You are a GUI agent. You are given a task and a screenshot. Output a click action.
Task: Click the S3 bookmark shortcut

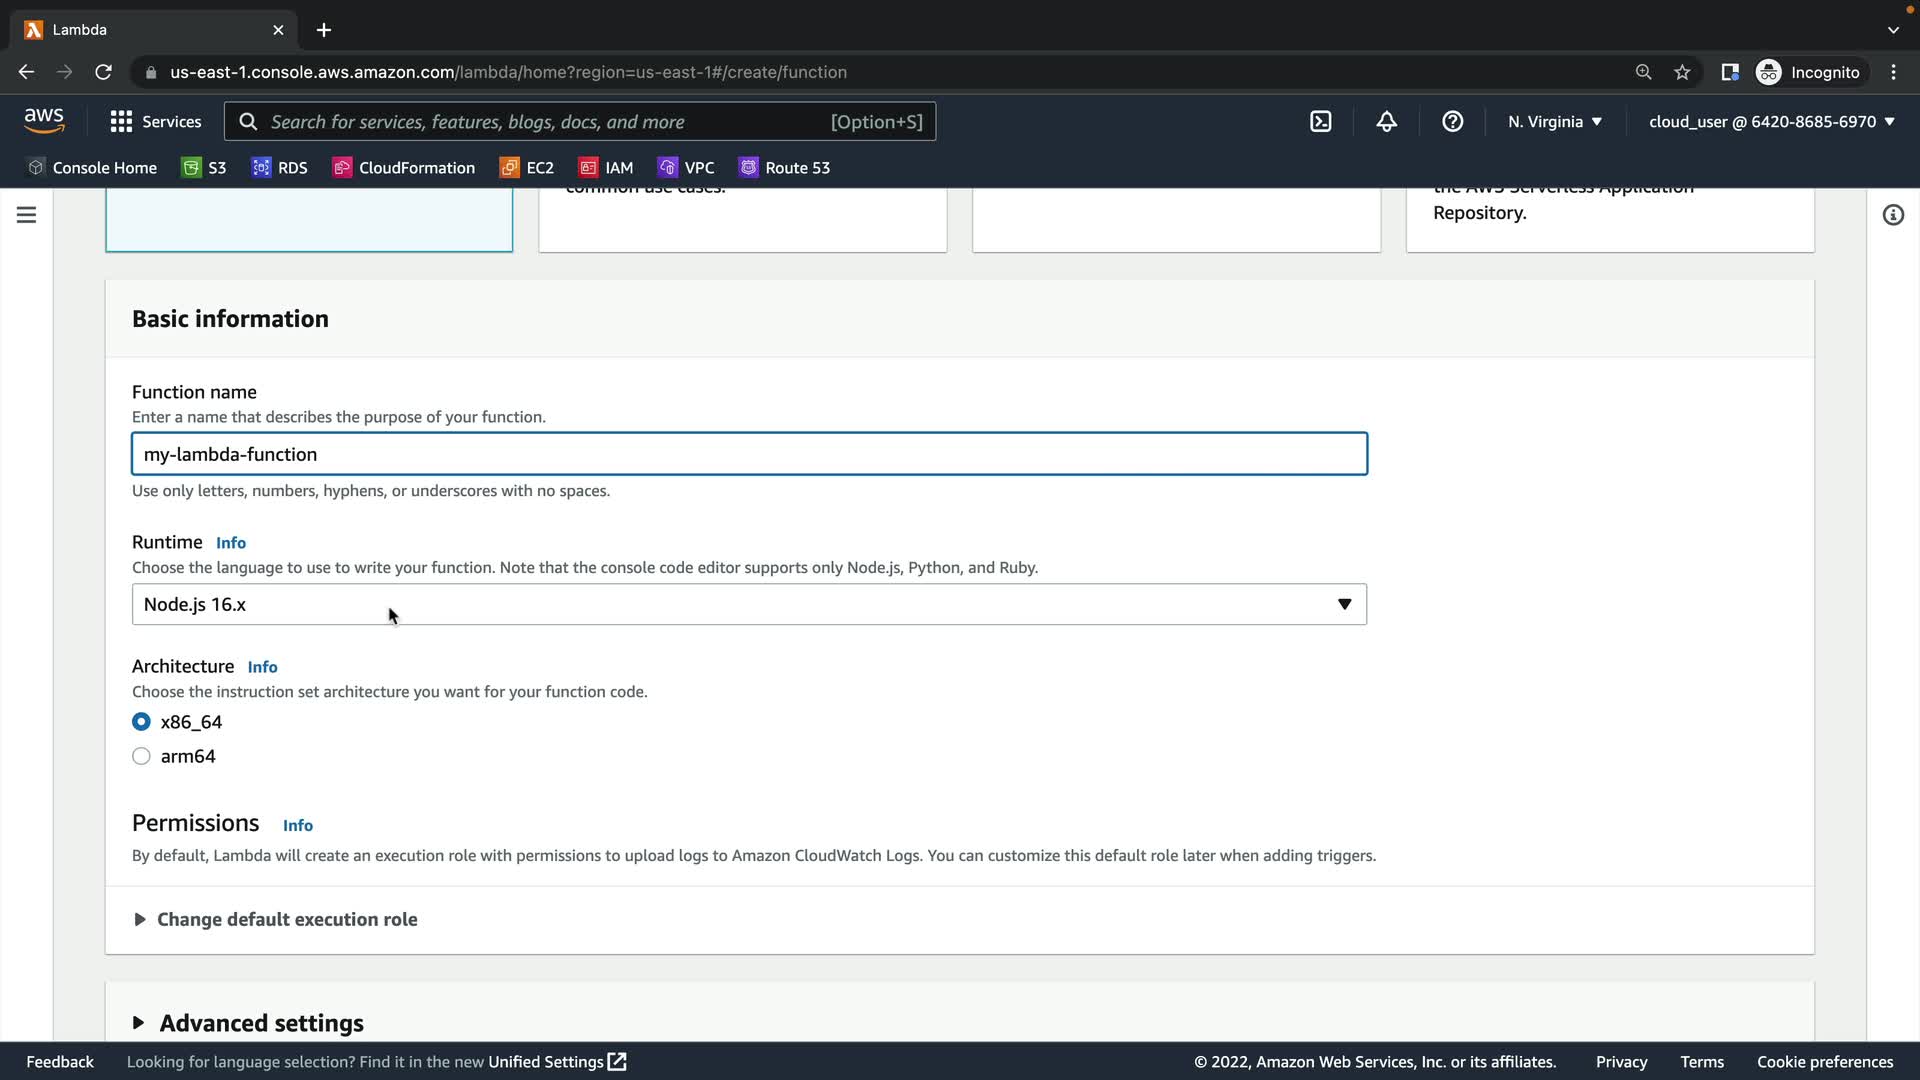pos(204,167)
